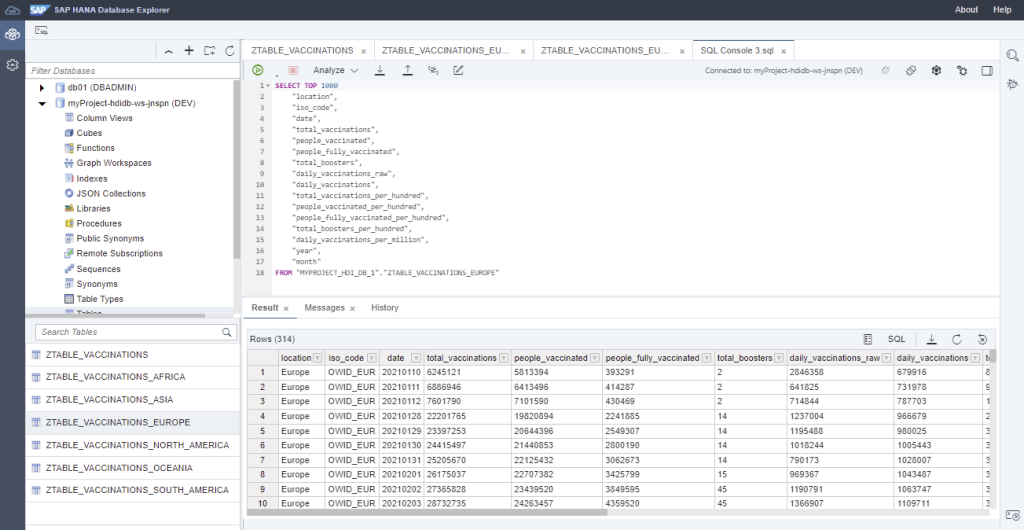Open the debugger bug icon

coord(1012,84)
